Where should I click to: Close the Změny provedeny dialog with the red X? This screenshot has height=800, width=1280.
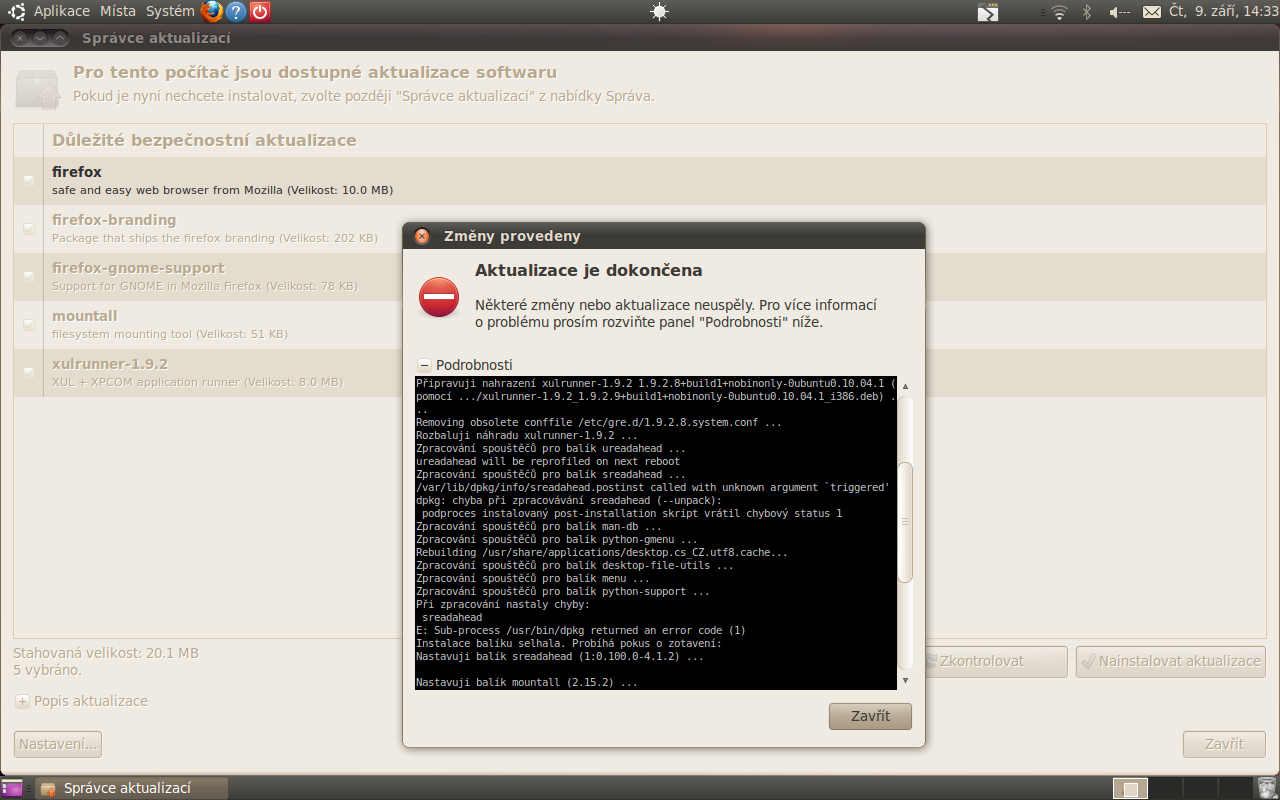coord(422,236)
